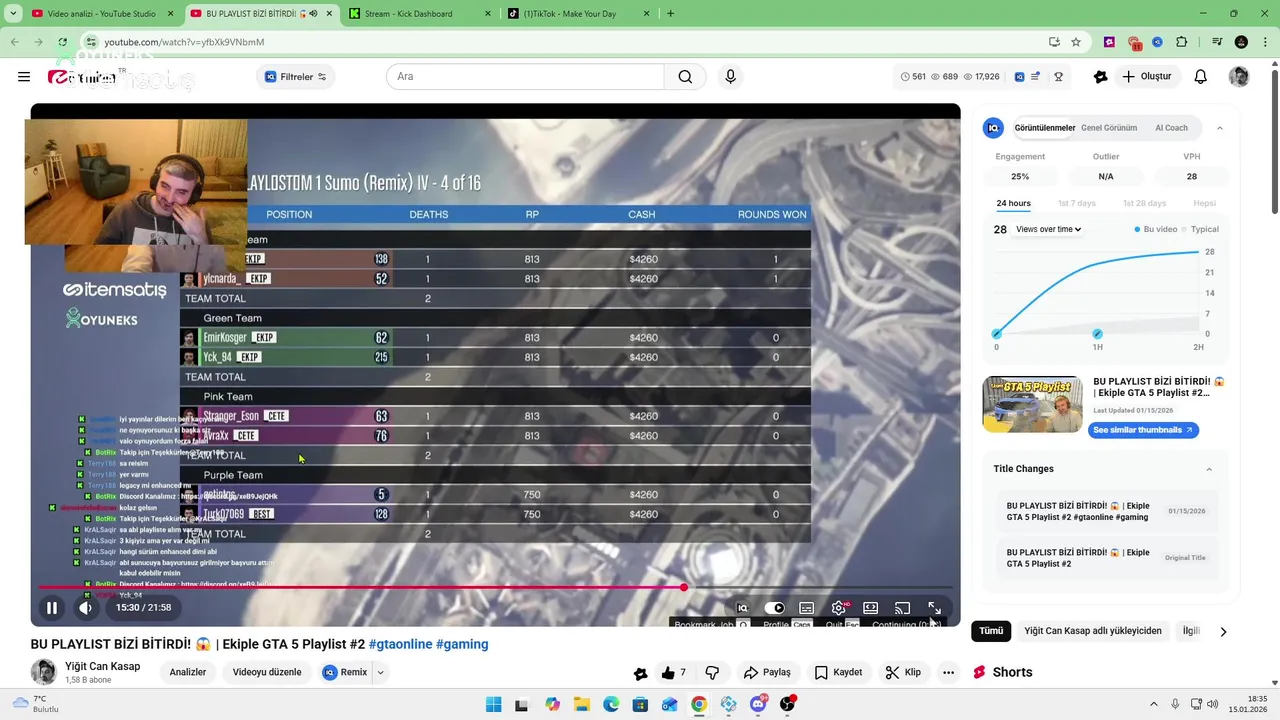Open Filtreler filter toggle
The height and width of the screenshot is (720, 1280).
pos(296,77)
